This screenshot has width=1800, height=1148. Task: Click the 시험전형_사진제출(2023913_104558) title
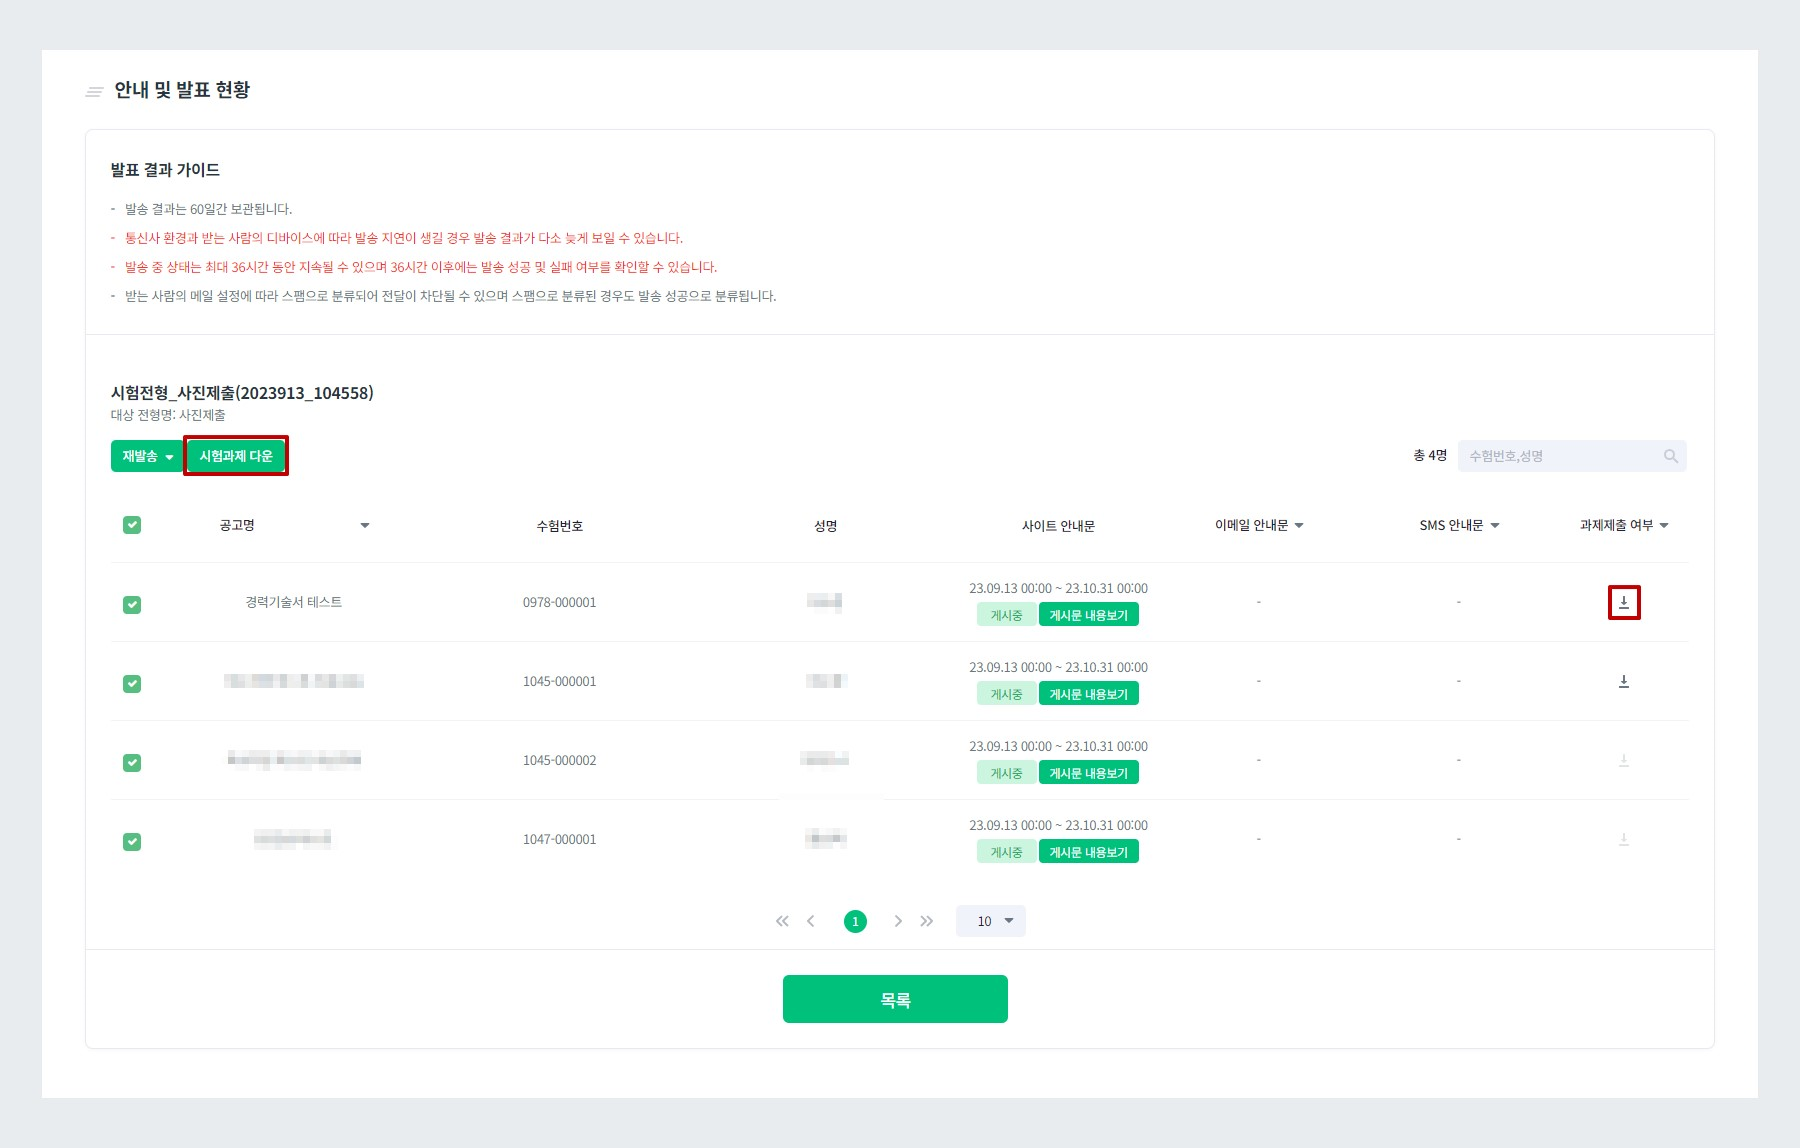(x=242, y=393)
